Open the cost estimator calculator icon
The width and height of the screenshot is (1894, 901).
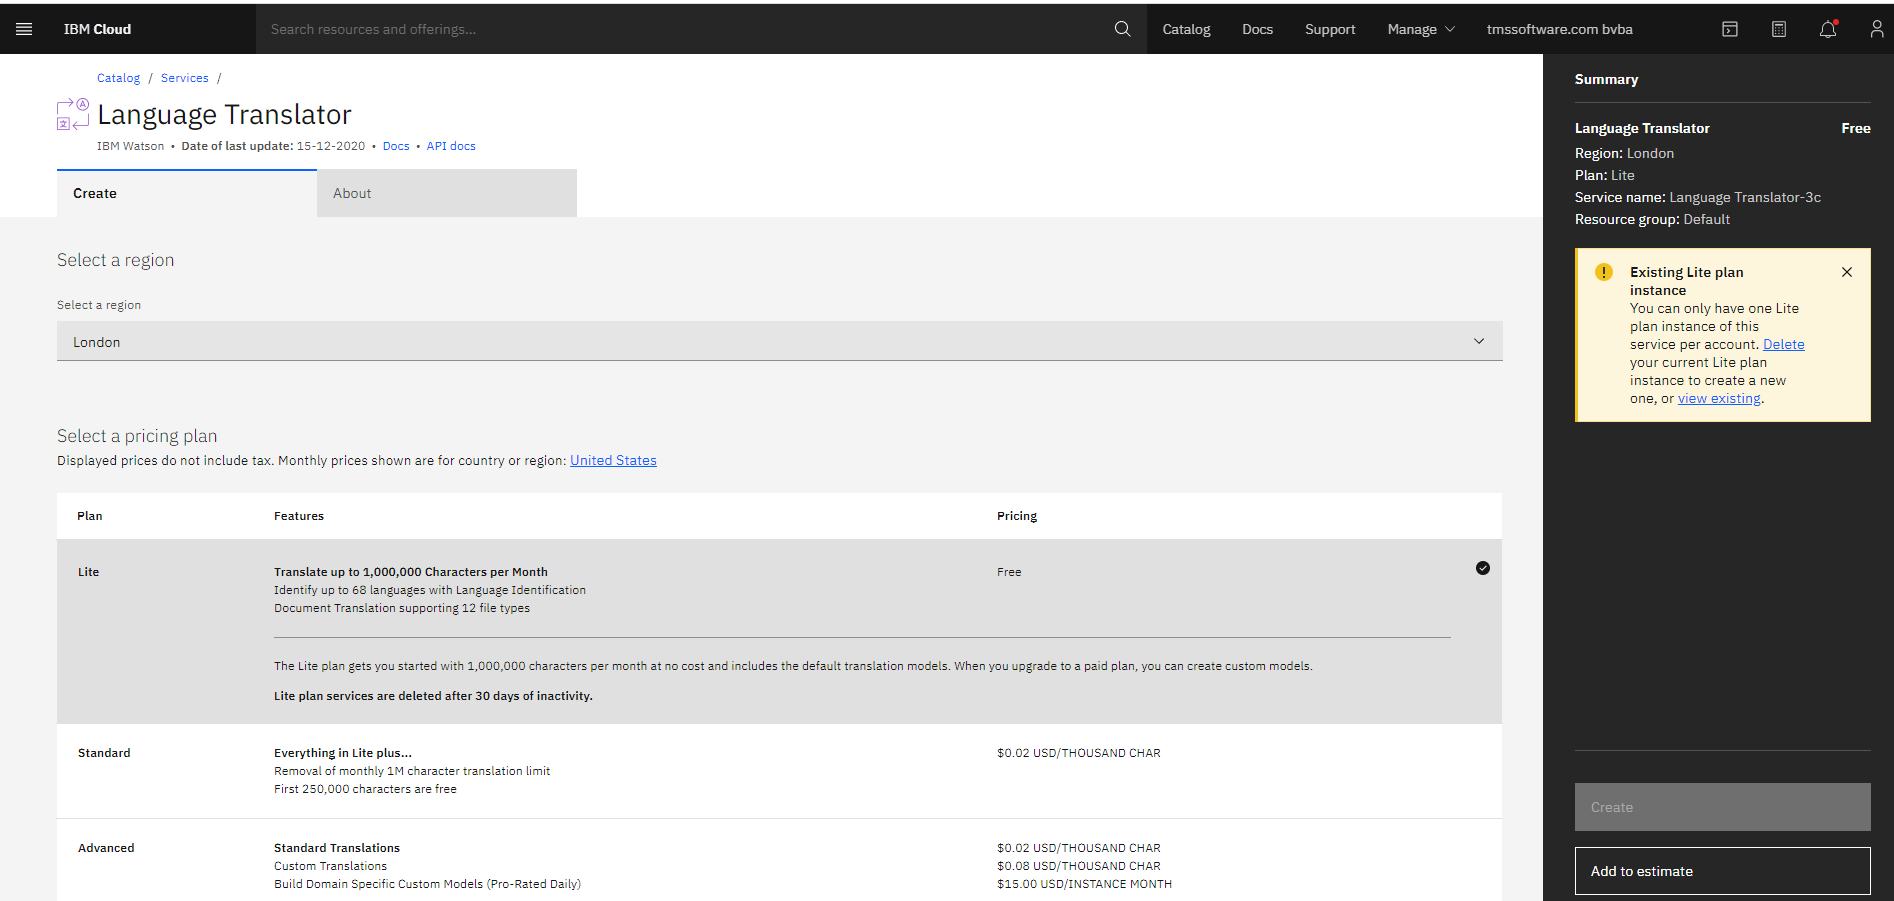coord(1779,29)
